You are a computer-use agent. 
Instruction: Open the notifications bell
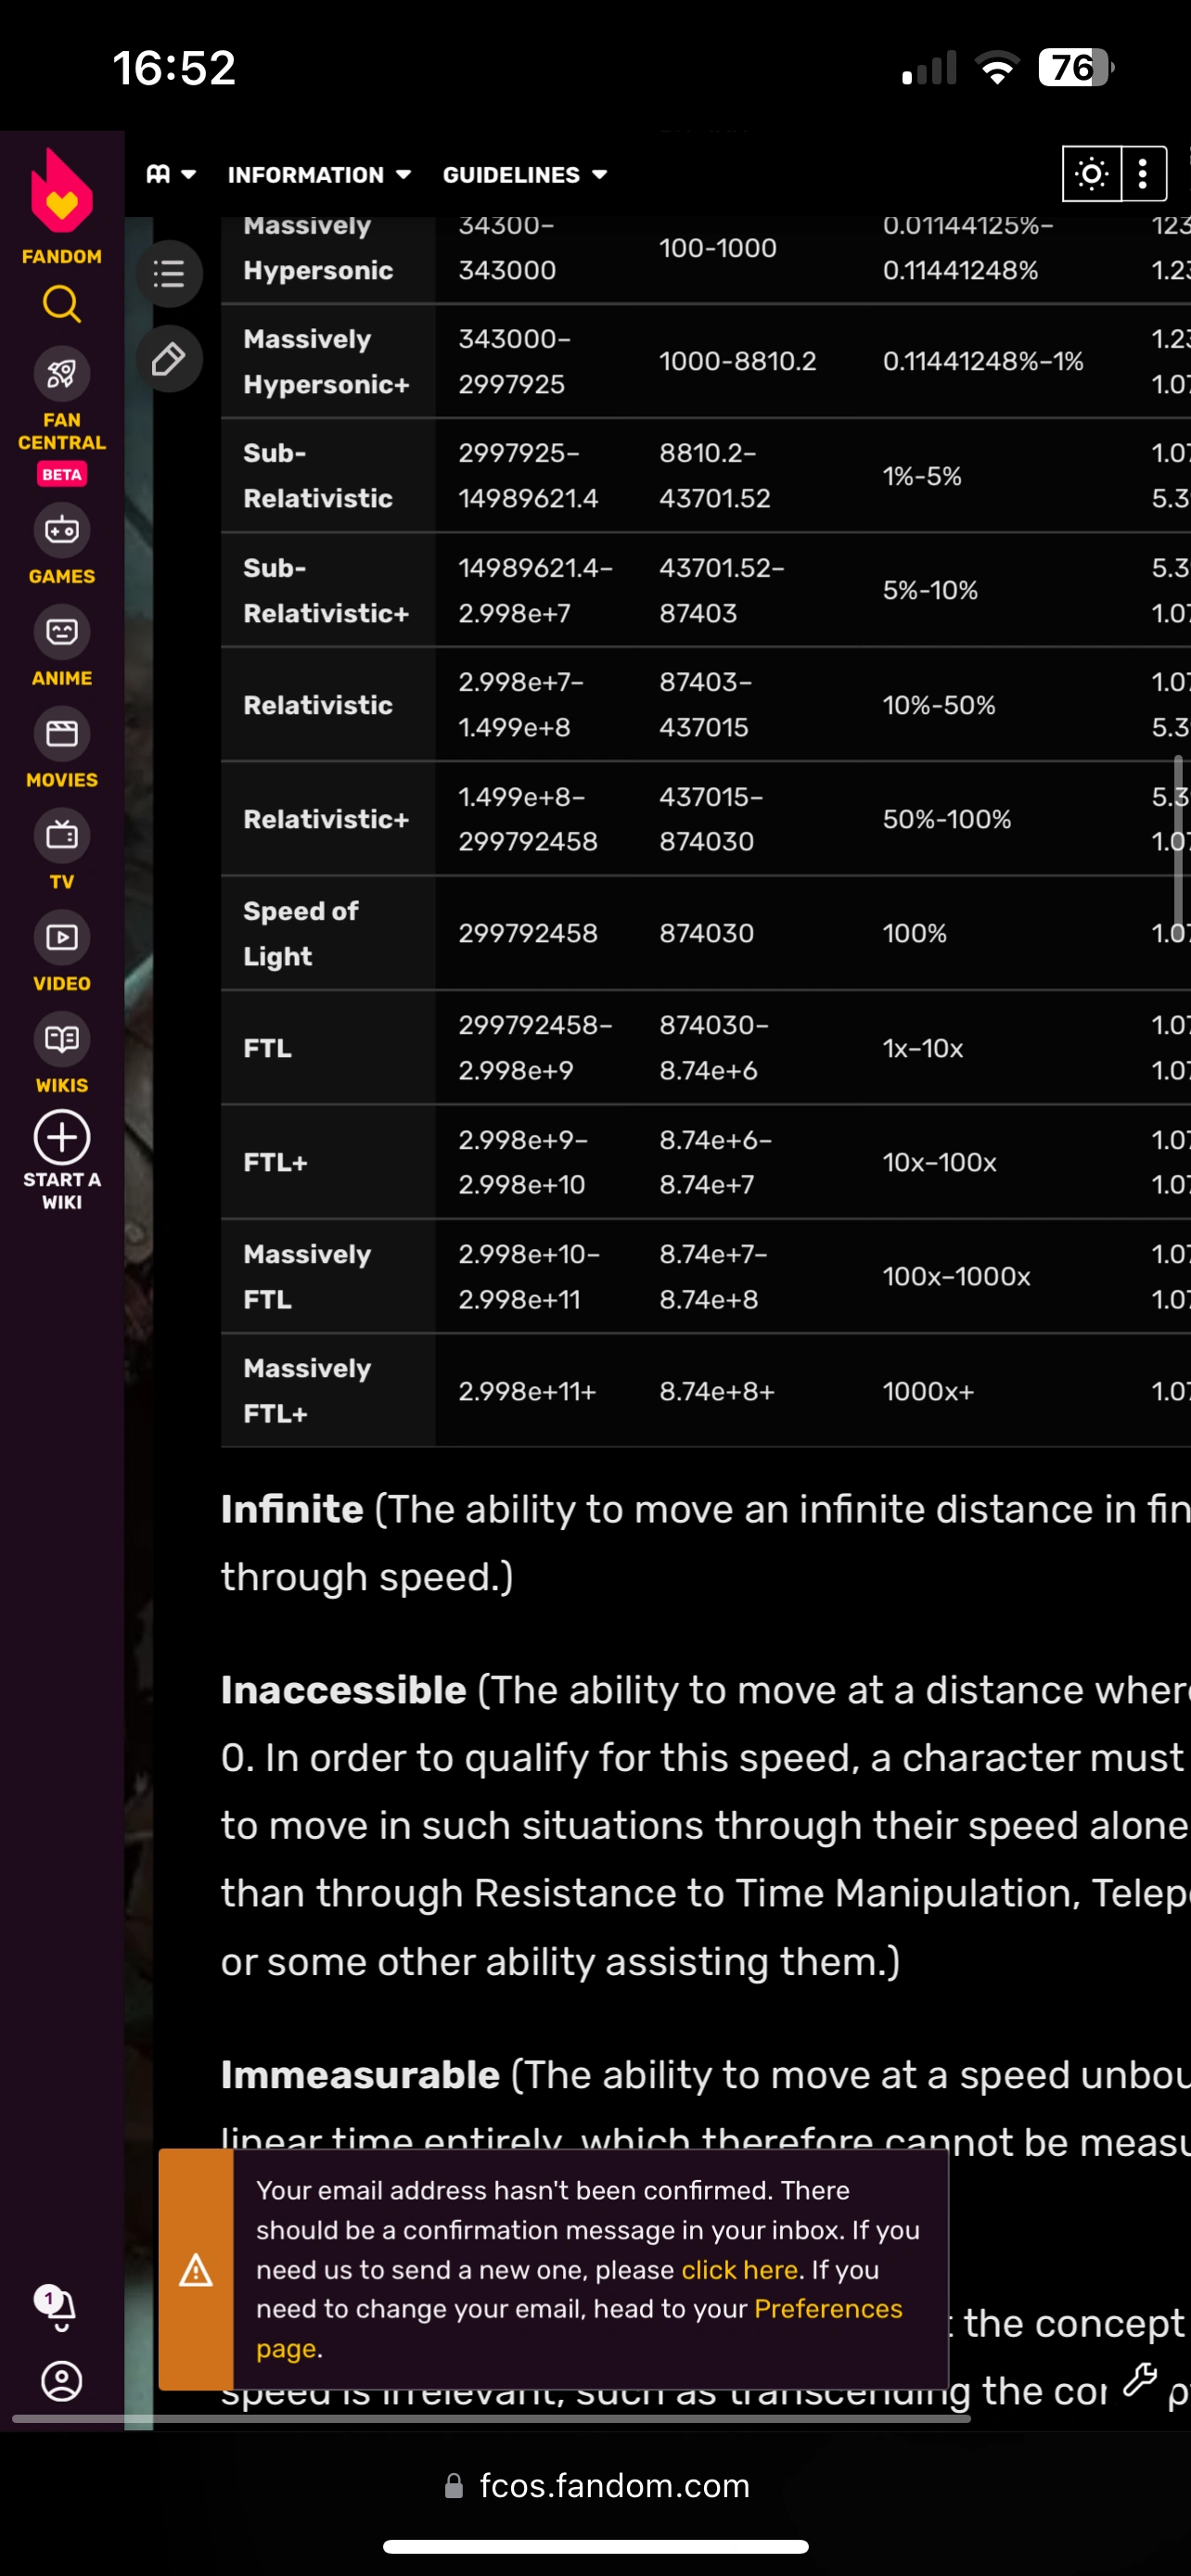pos(60,2309)
